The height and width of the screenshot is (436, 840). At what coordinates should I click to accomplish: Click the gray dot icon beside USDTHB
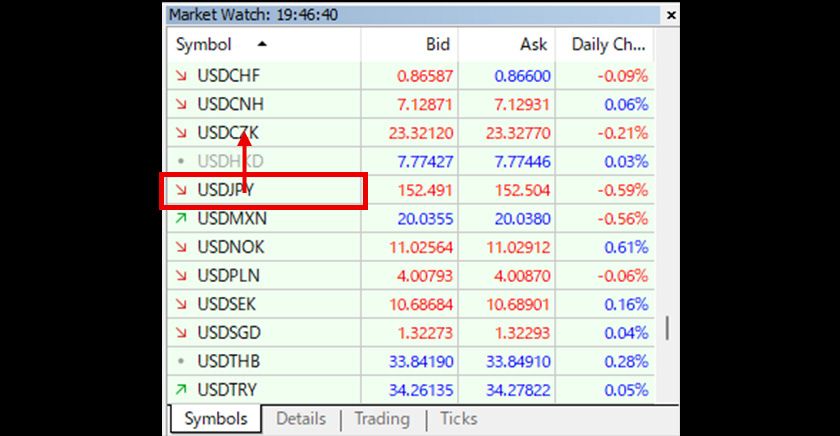180,360
